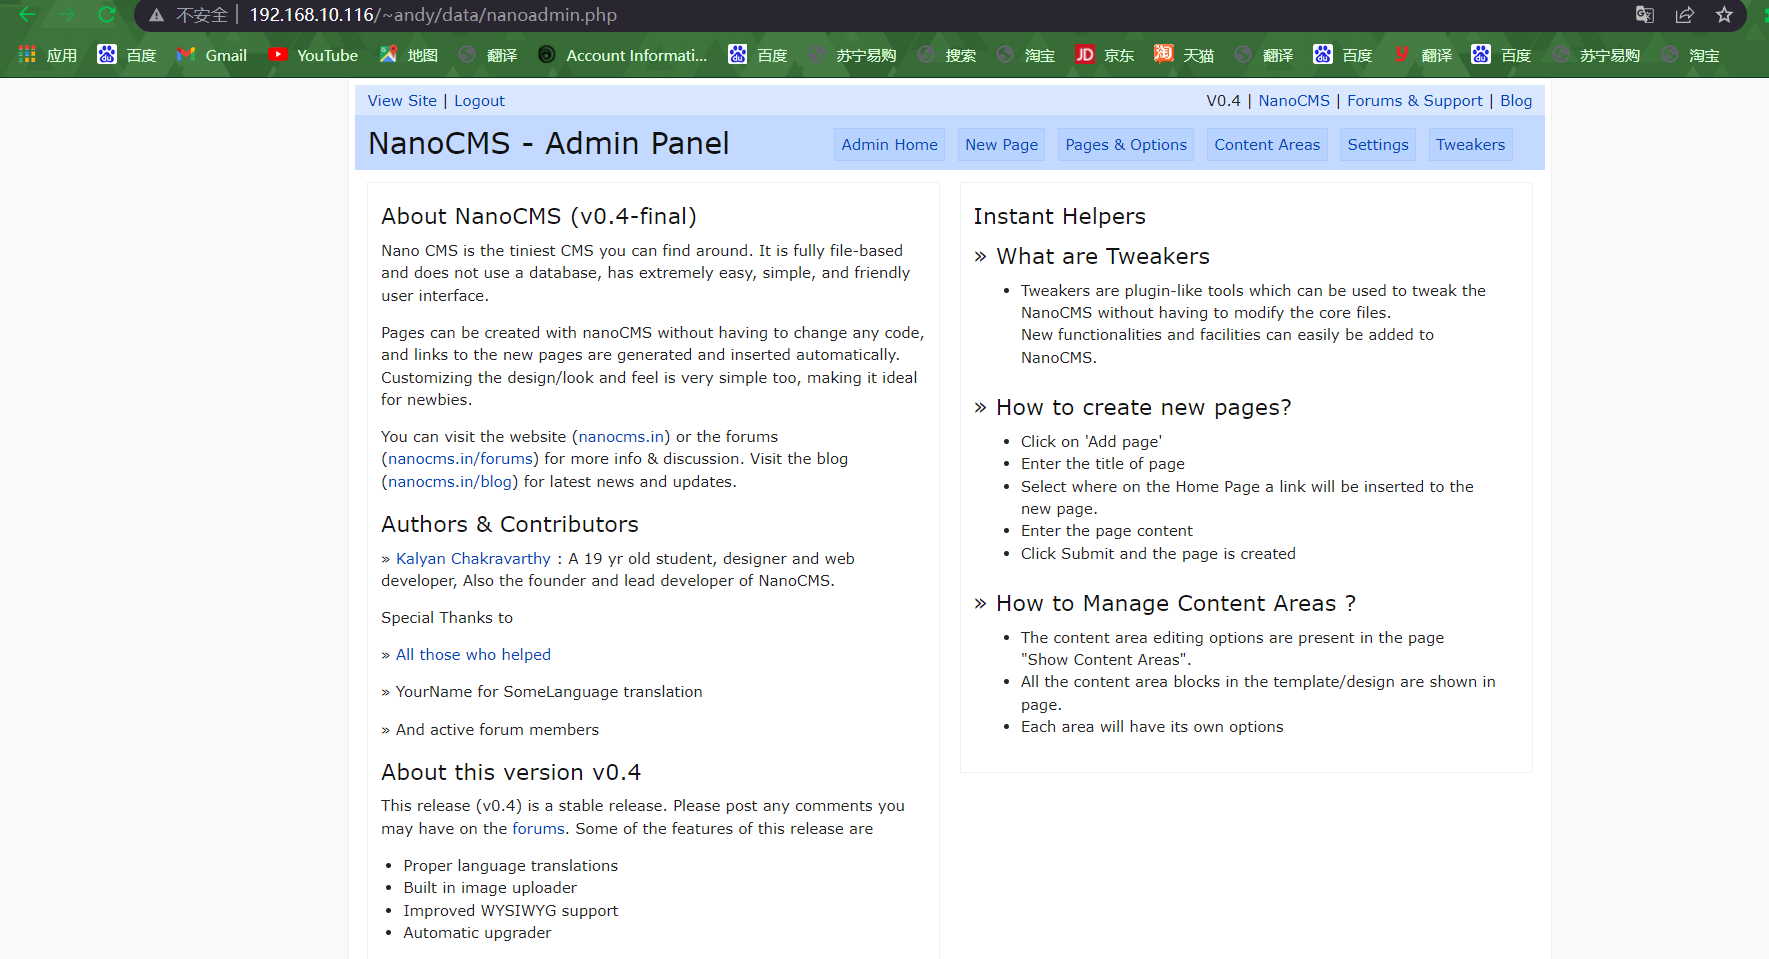Log out via the Logout link
1769x959 pixels.
(479, 101)
